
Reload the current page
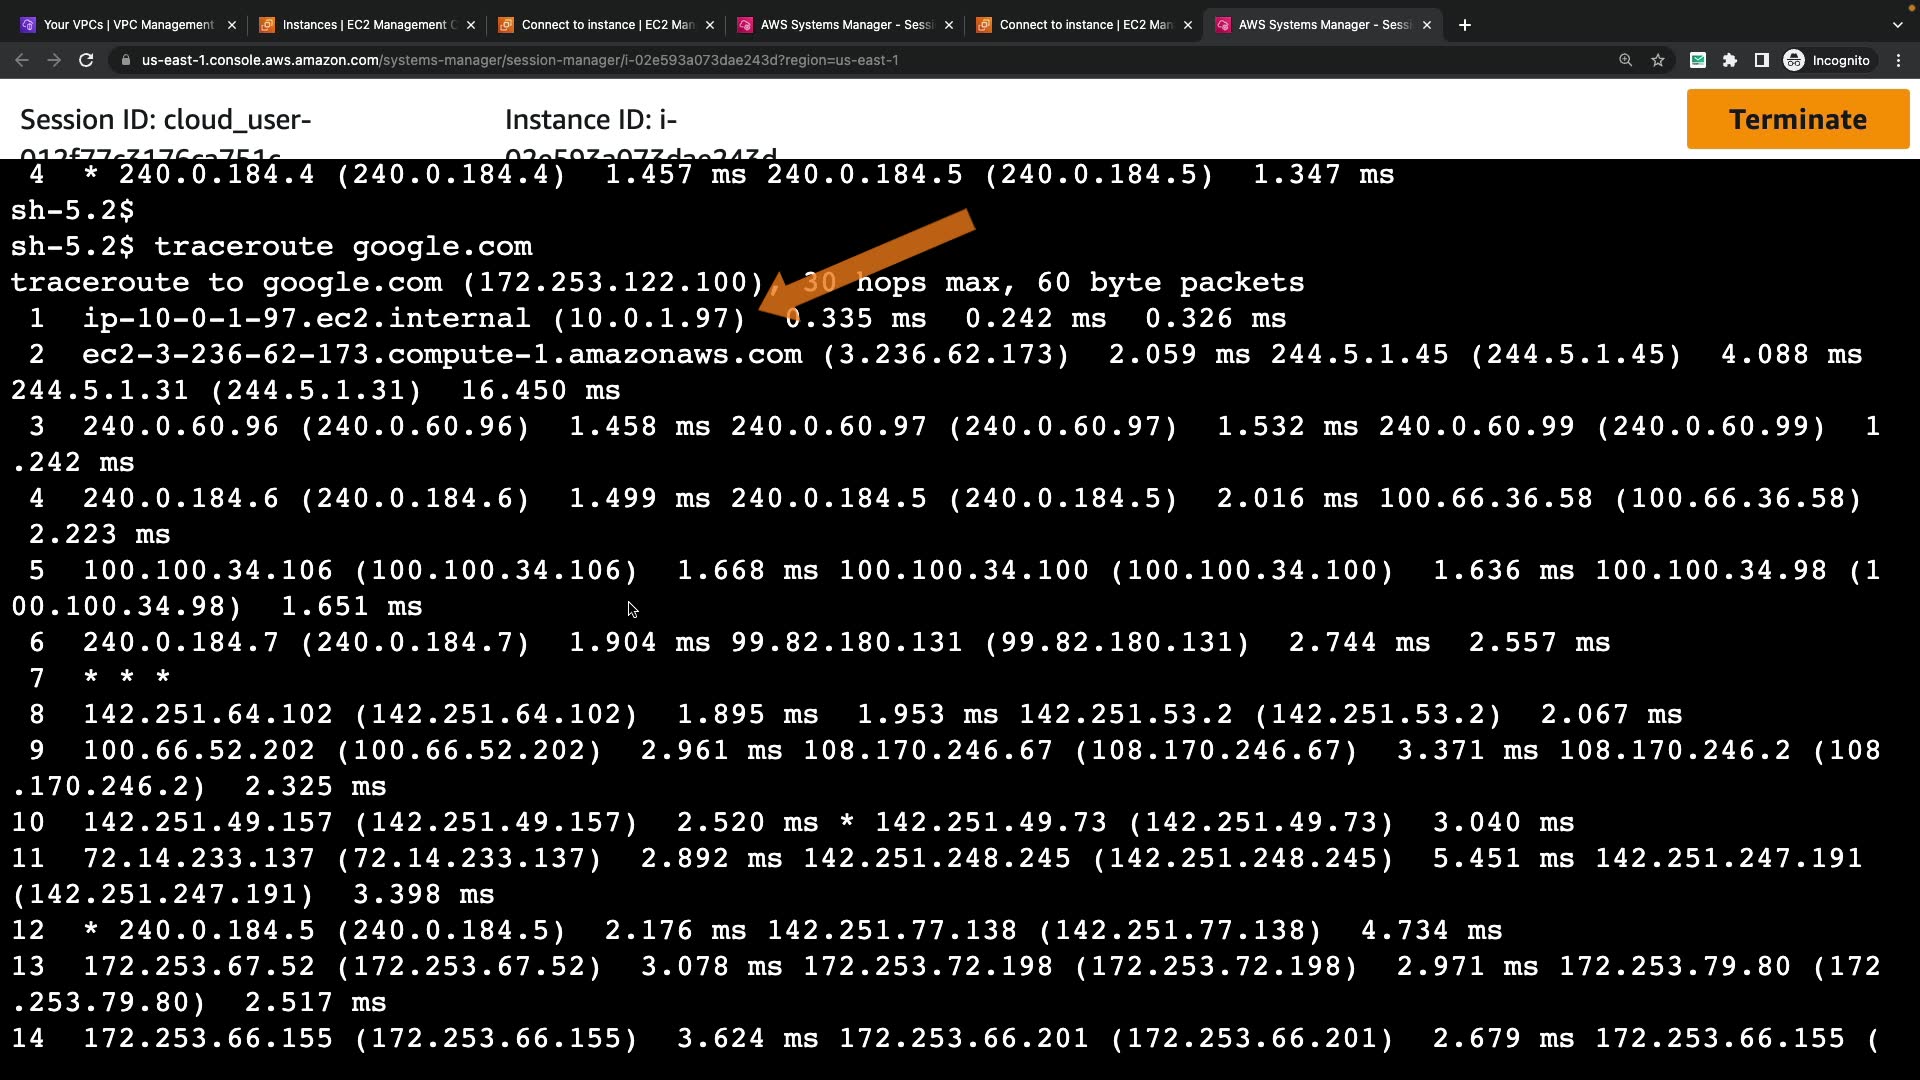(86, 60)
